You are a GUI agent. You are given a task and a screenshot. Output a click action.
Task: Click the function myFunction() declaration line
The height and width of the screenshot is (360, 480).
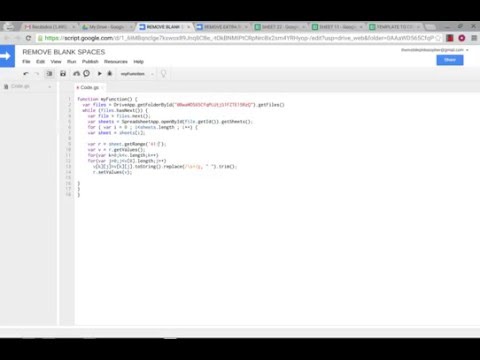pos(107,99)
